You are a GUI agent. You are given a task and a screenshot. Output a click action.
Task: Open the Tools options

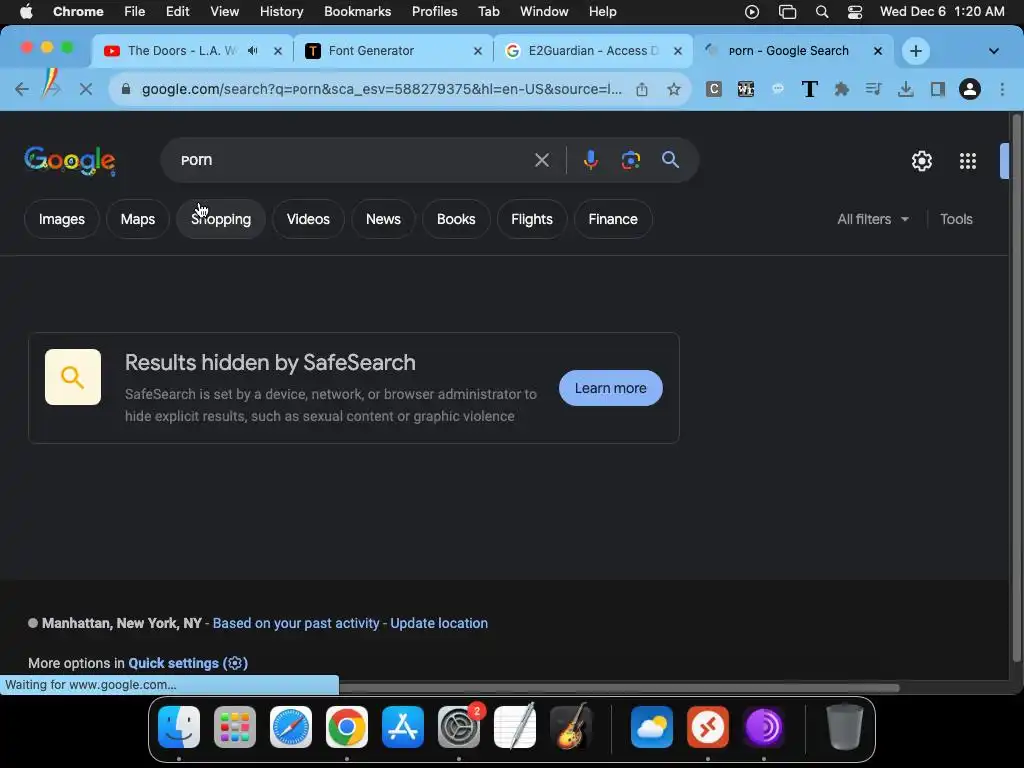956,219
